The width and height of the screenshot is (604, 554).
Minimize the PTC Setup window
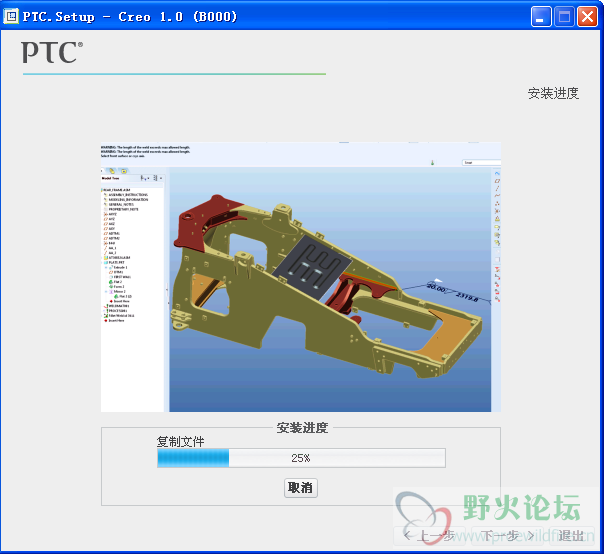tap(541, 17)
